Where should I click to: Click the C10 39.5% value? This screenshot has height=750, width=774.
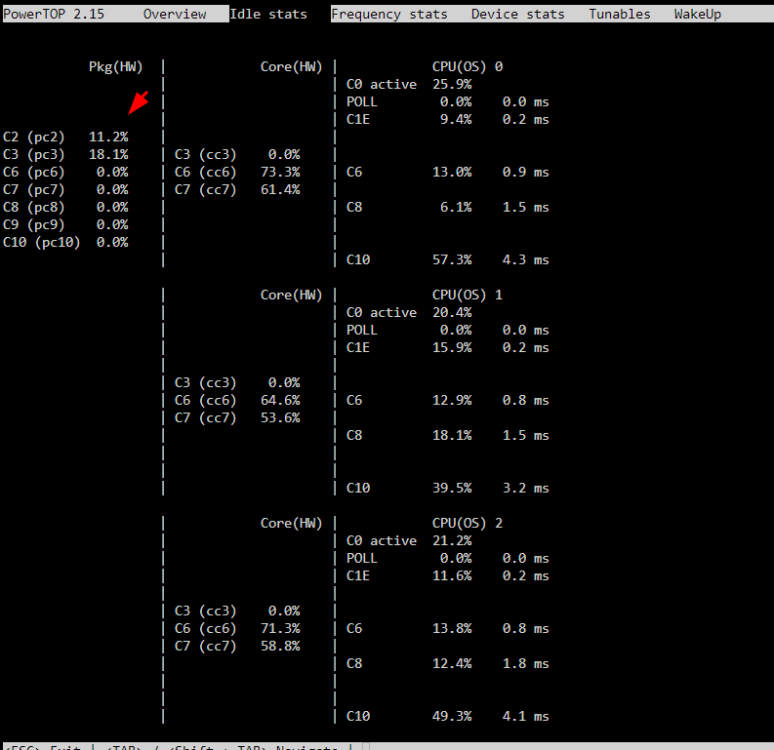(x=452, y=488)
